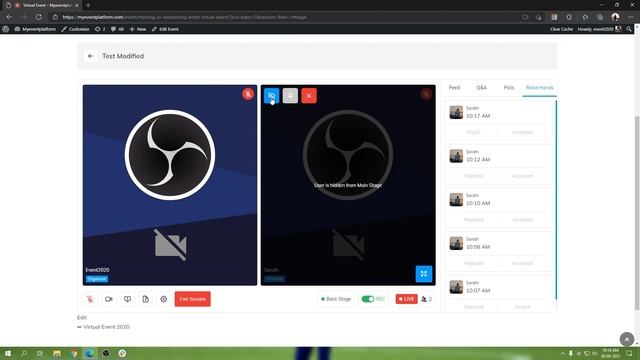Open OBS Studio from the taskbar

tap(106, 353)
